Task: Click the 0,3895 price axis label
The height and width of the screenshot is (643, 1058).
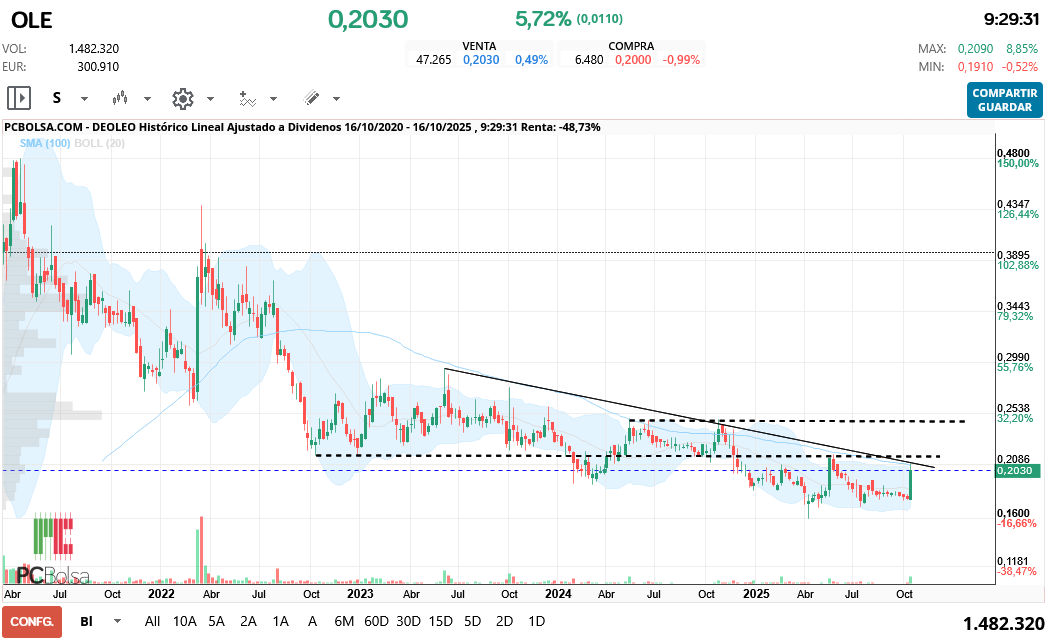Action: (x=1013, y=255)
